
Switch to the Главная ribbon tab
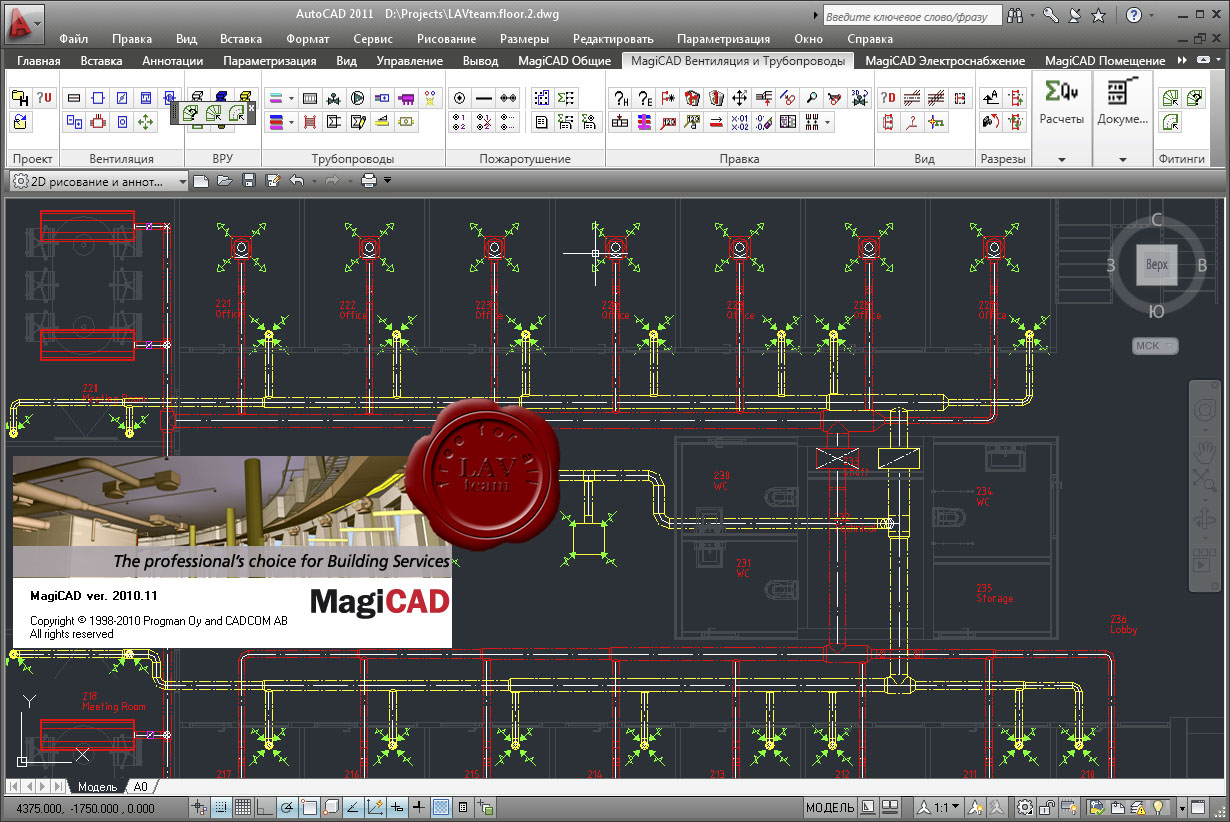tap(38, 61)
